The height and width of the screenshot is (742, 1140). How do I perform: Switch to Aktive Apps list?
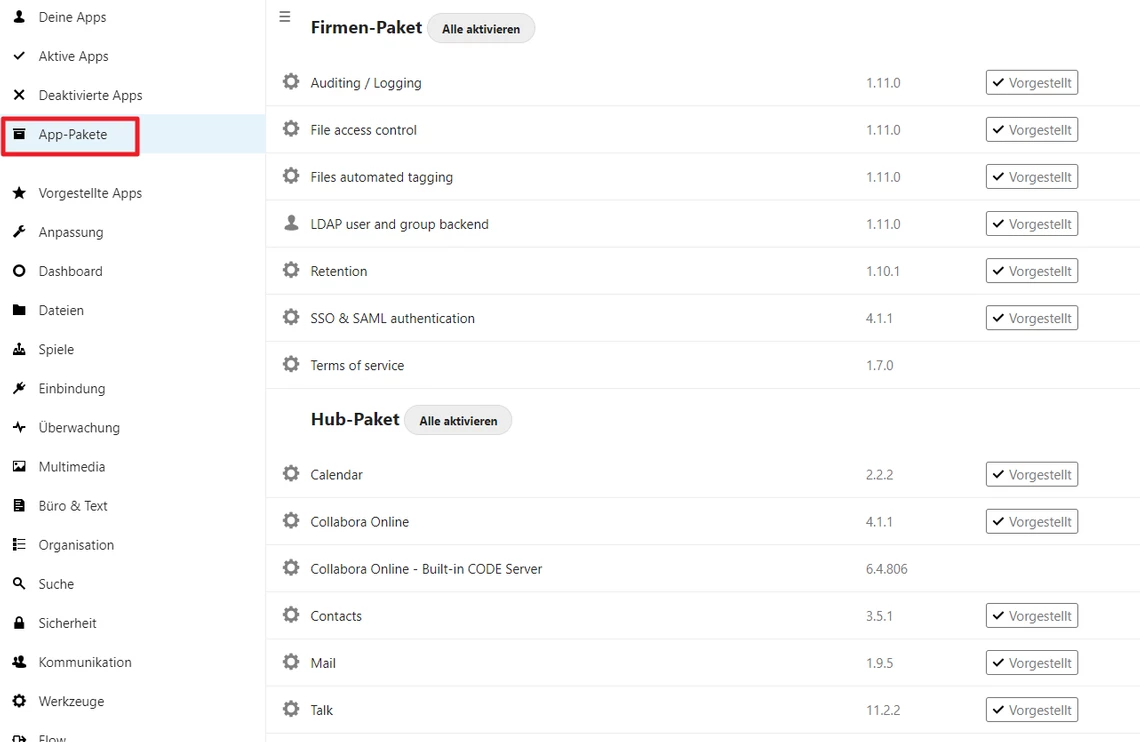pyautogui.click(x=73, y=56)
